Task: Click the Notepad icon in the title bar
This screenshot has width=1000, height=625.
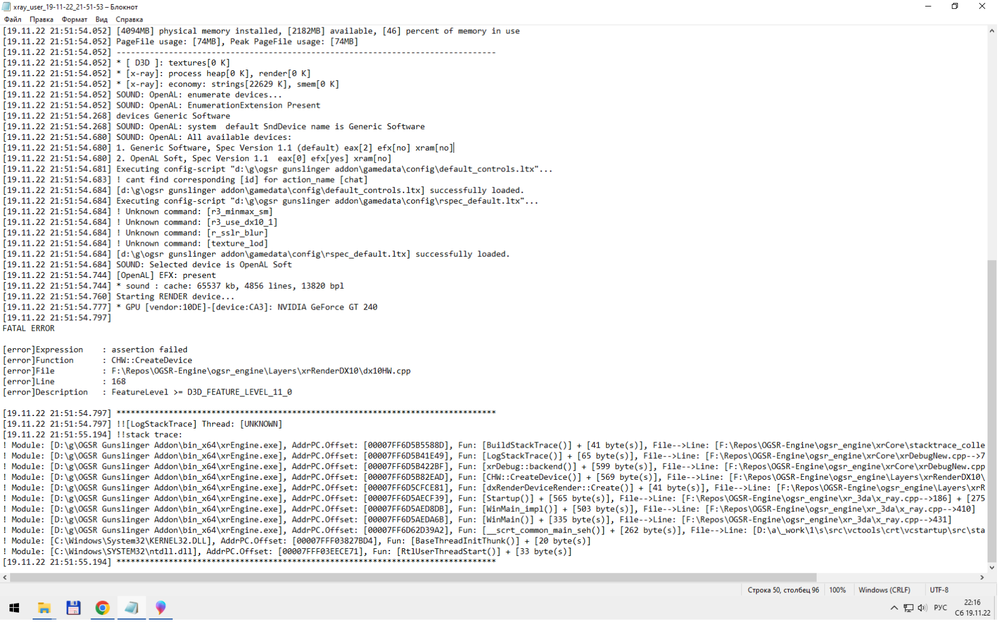Action: click(x=7, y=6)
